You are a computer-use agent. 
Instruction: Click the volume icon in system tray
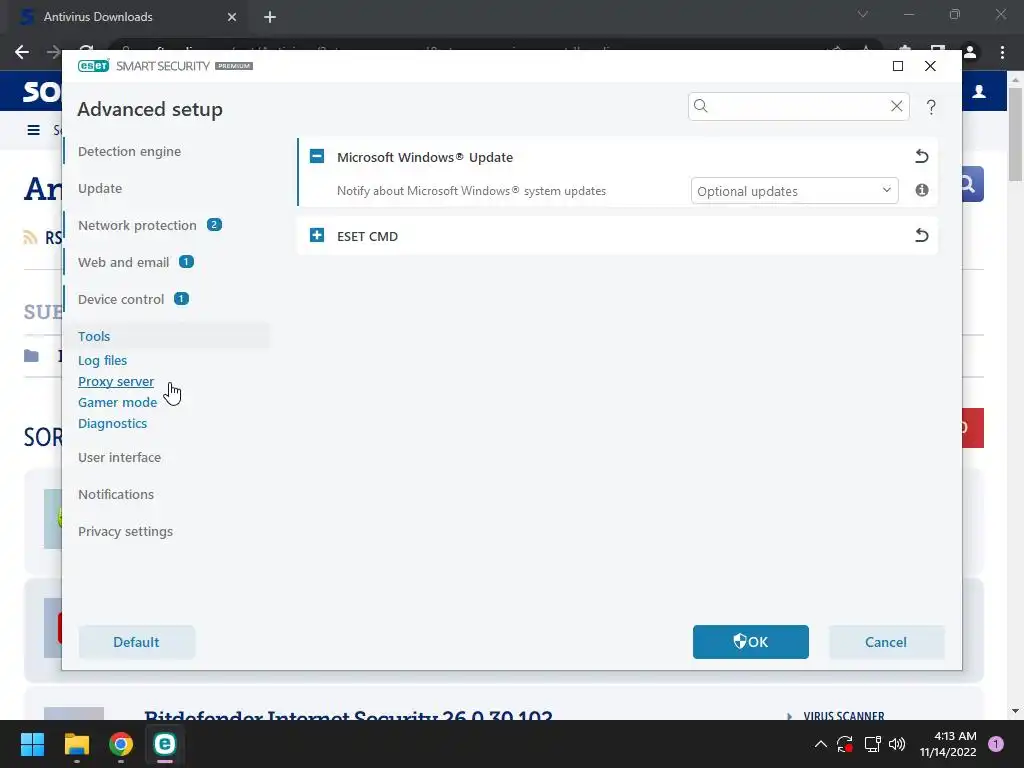point(897,744)
